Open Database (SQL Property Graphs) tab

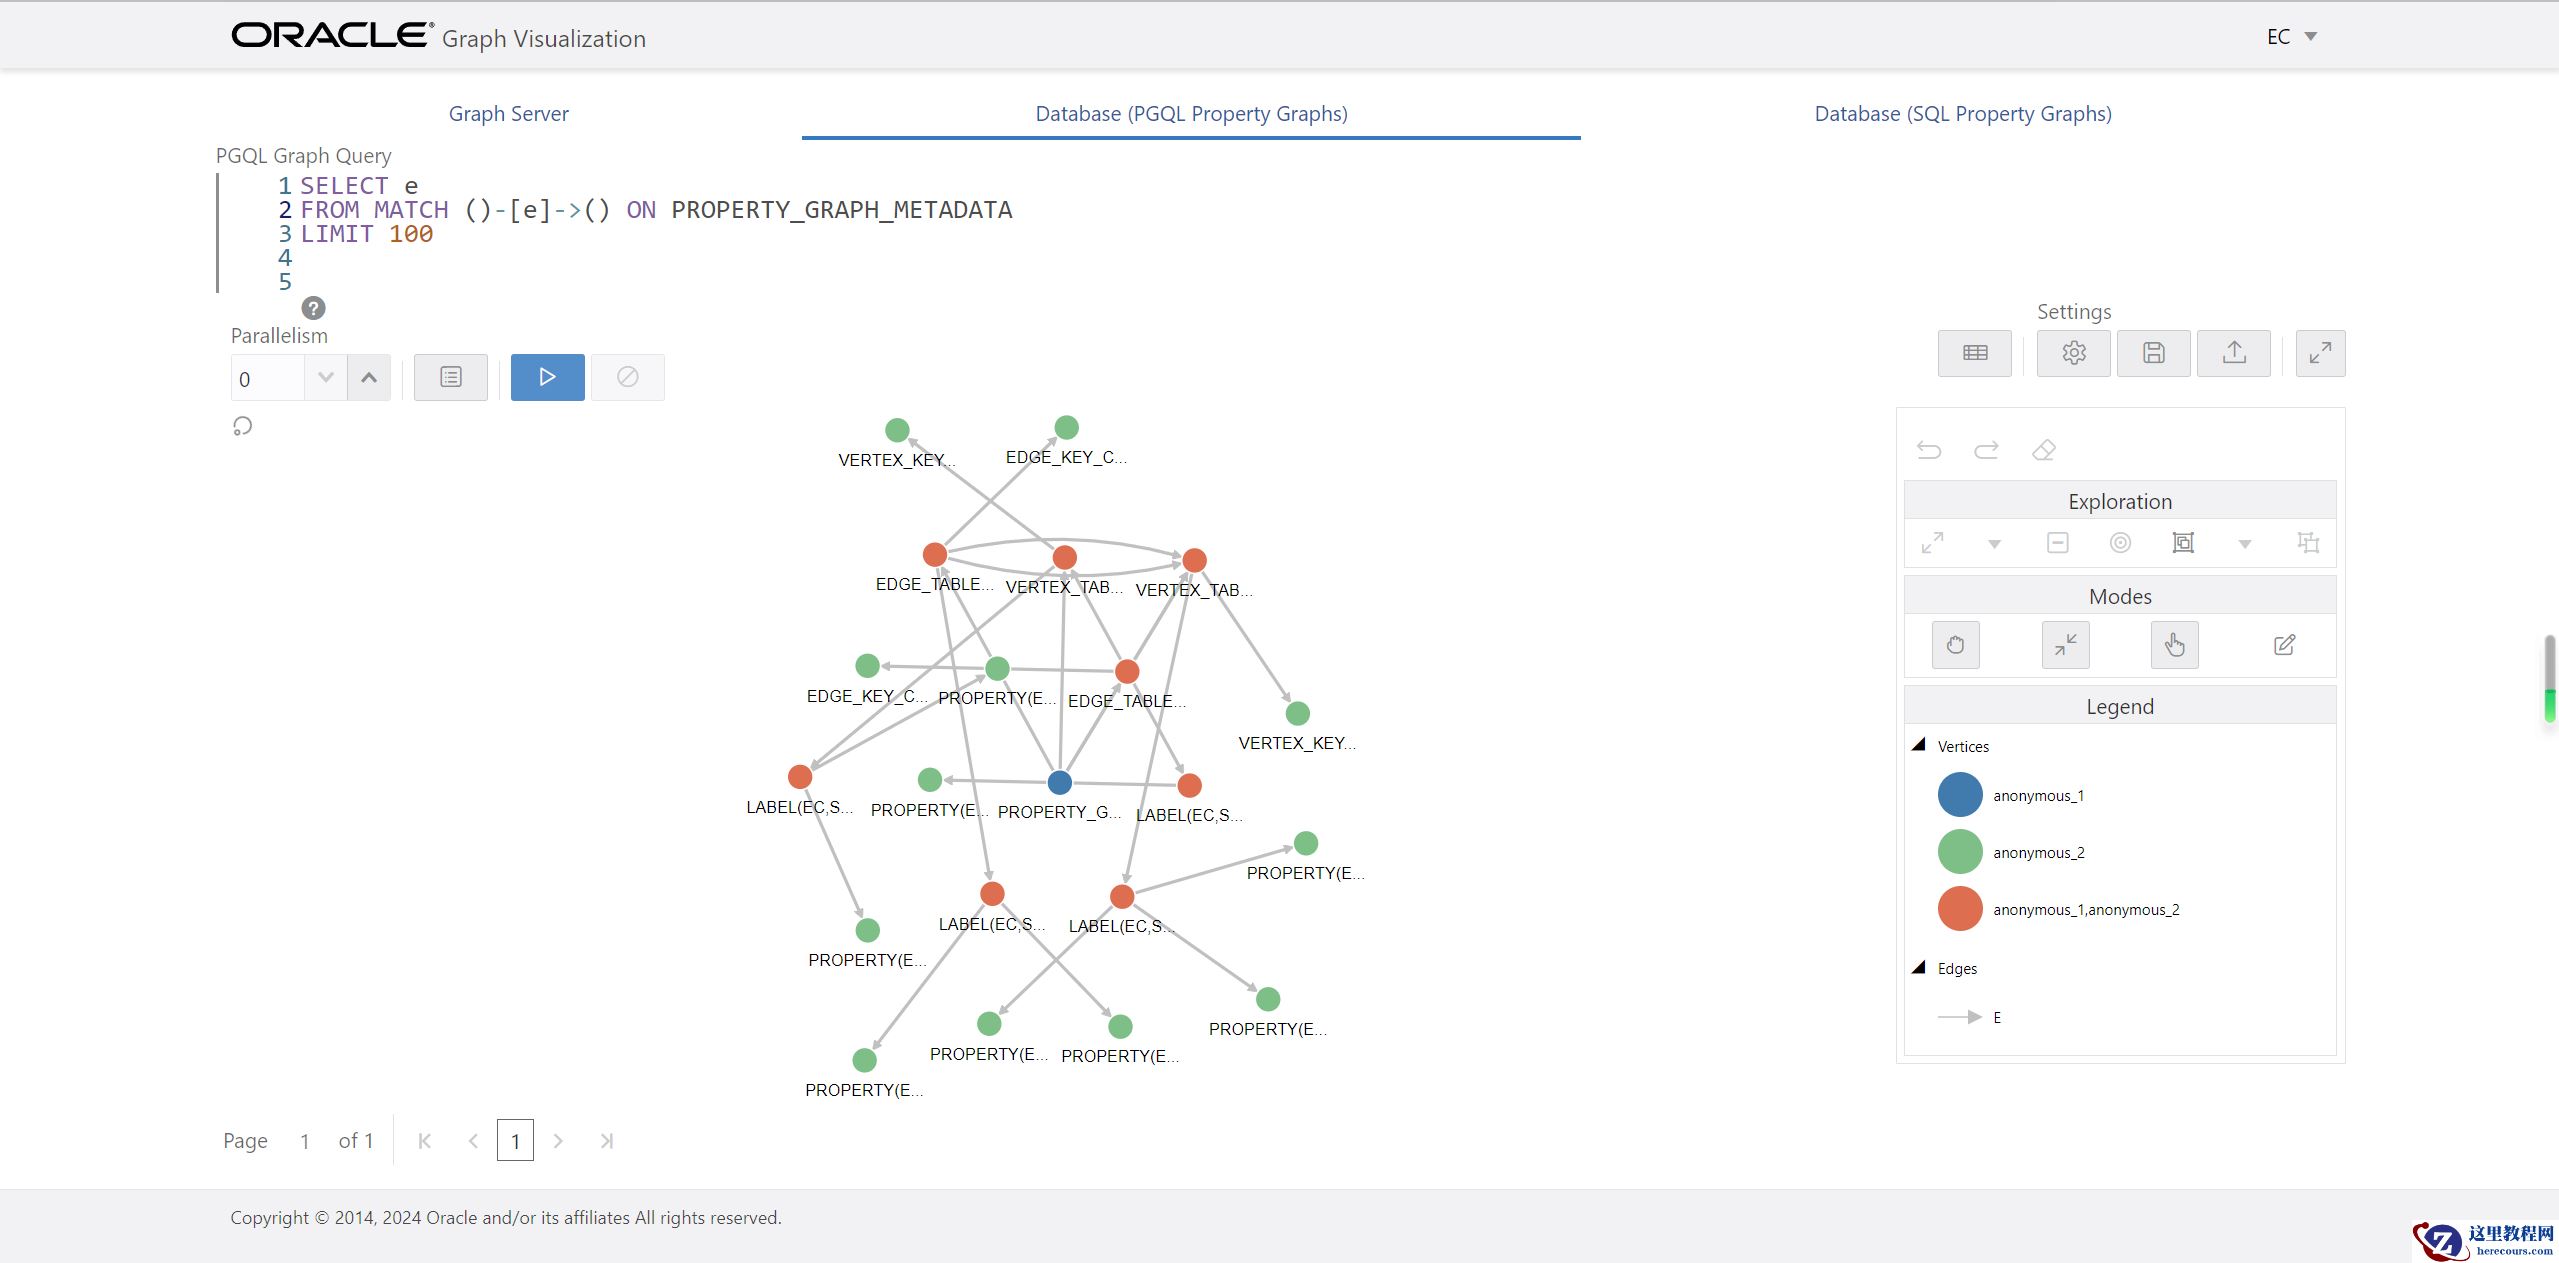(1962, 114)
